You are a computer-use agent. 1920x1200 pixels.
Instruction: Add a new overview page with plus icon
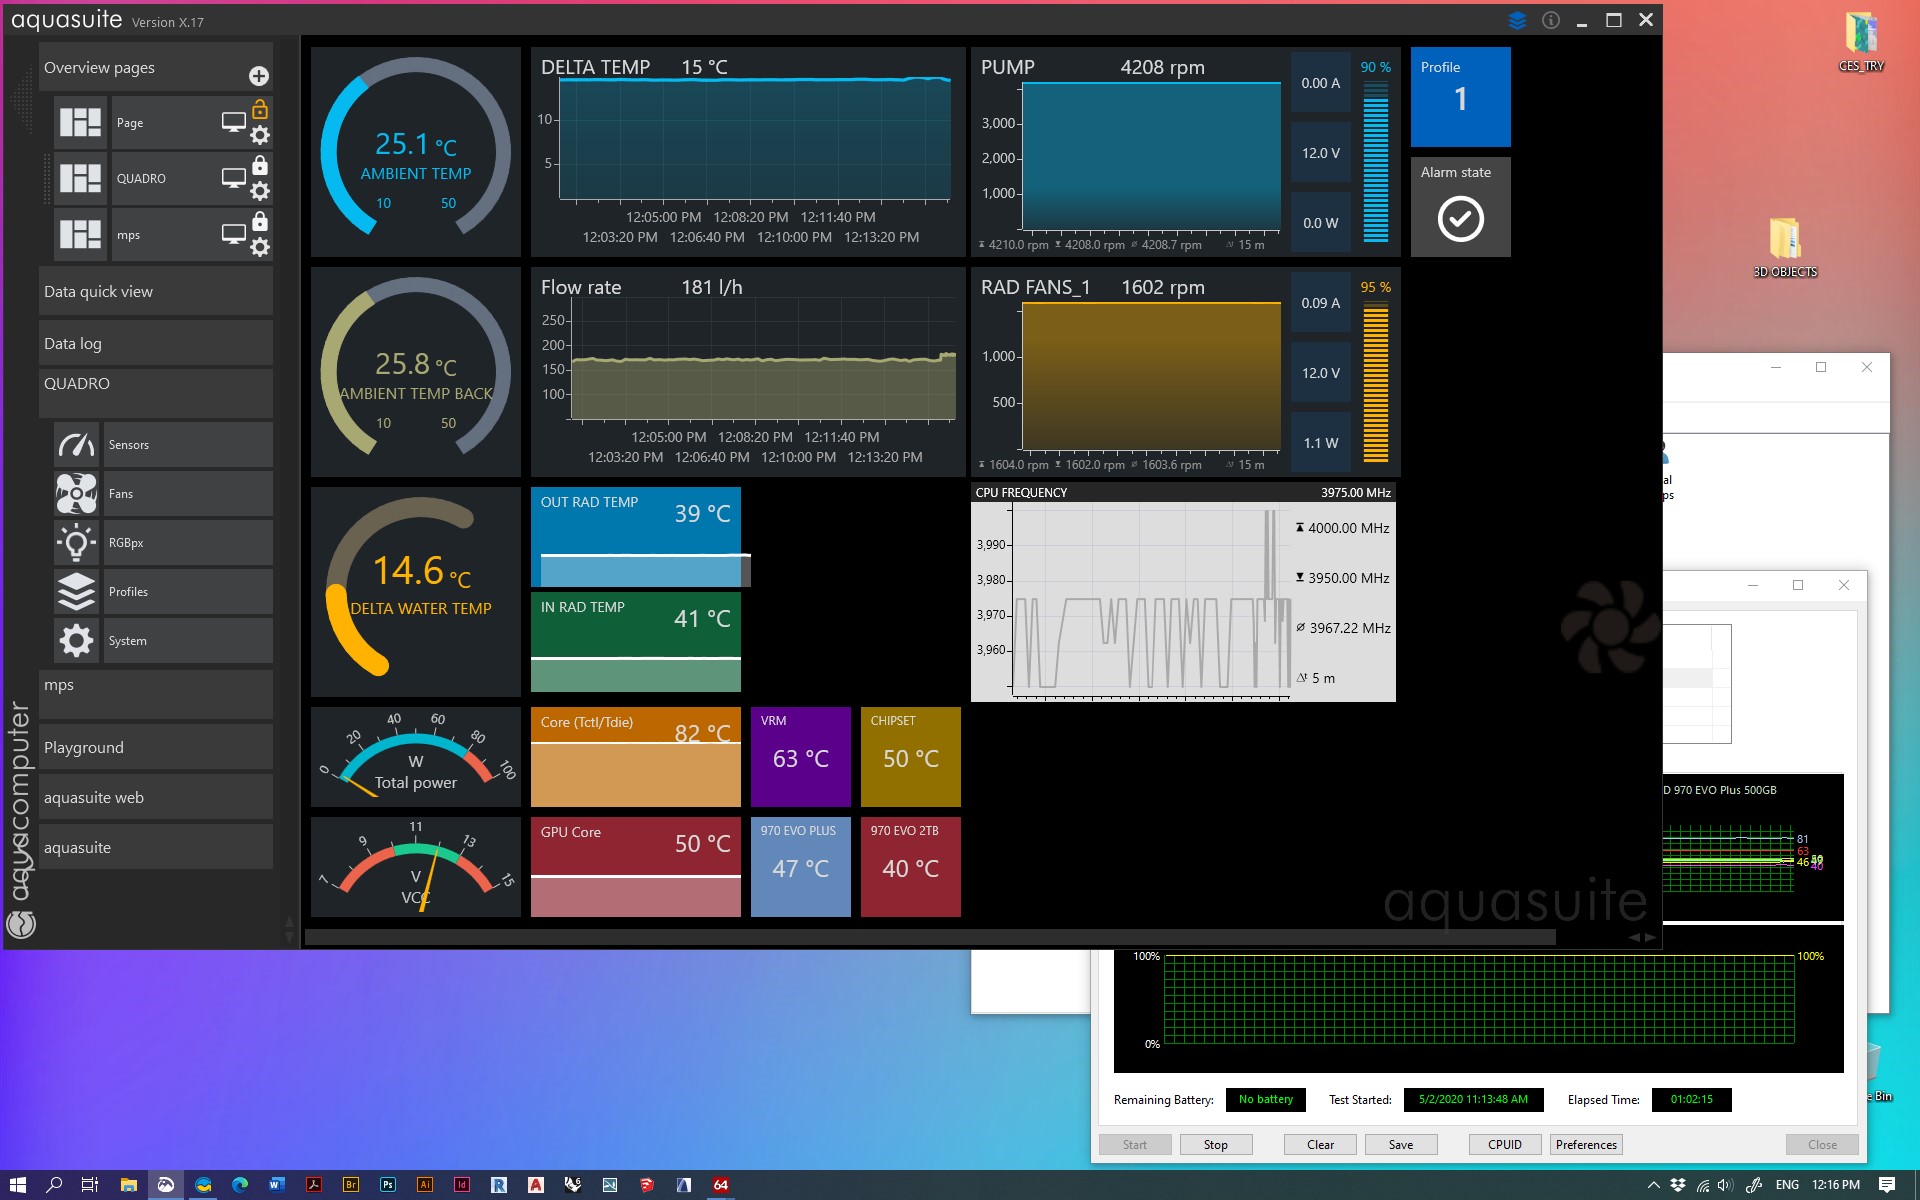[258, 76]
